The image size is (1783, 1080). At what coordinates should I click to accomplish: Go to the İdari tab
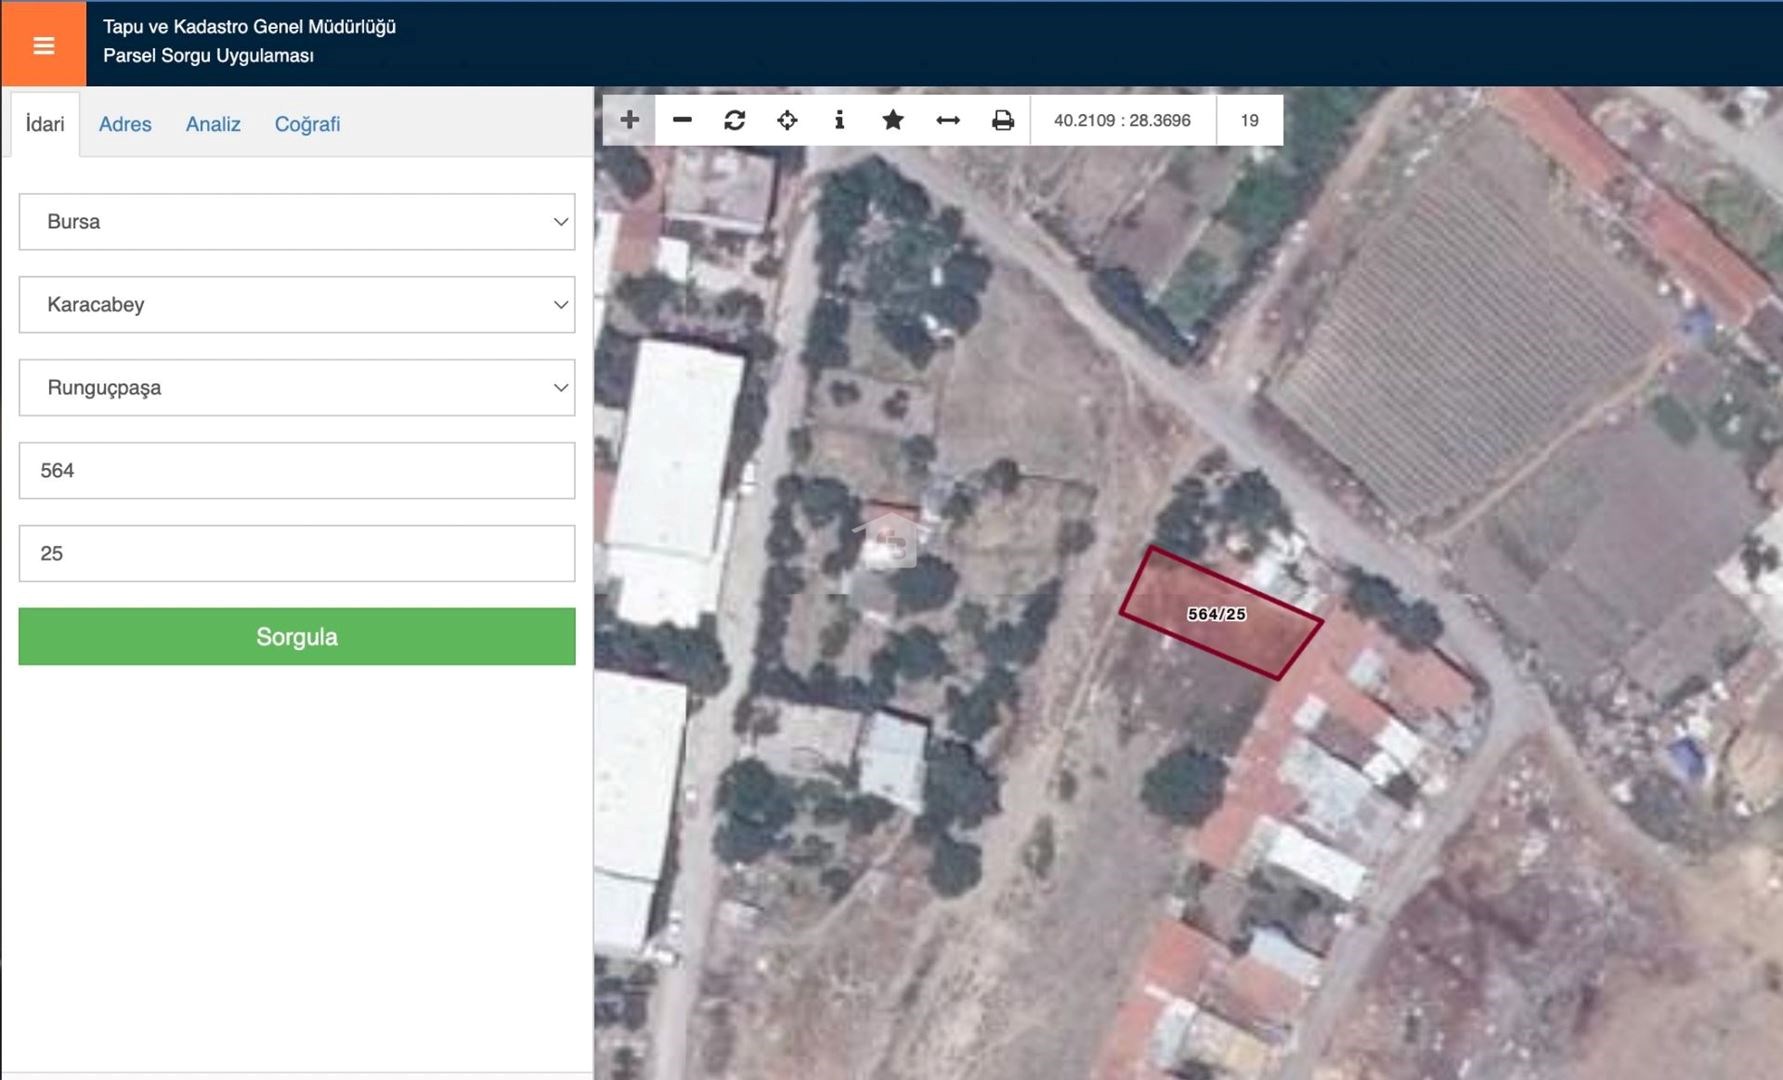45,124
